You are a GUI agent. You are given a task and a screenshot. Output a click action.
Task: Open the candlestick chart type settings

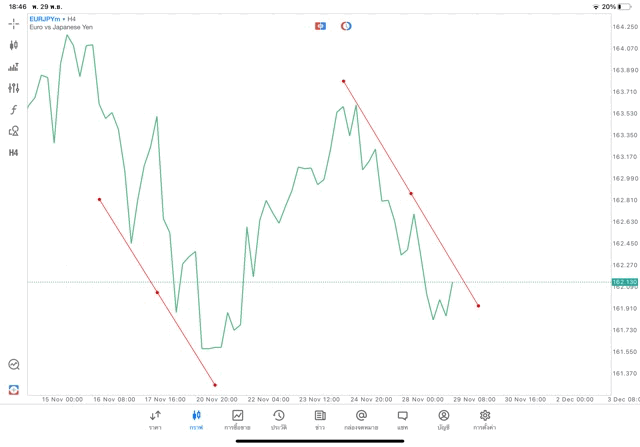13,45
